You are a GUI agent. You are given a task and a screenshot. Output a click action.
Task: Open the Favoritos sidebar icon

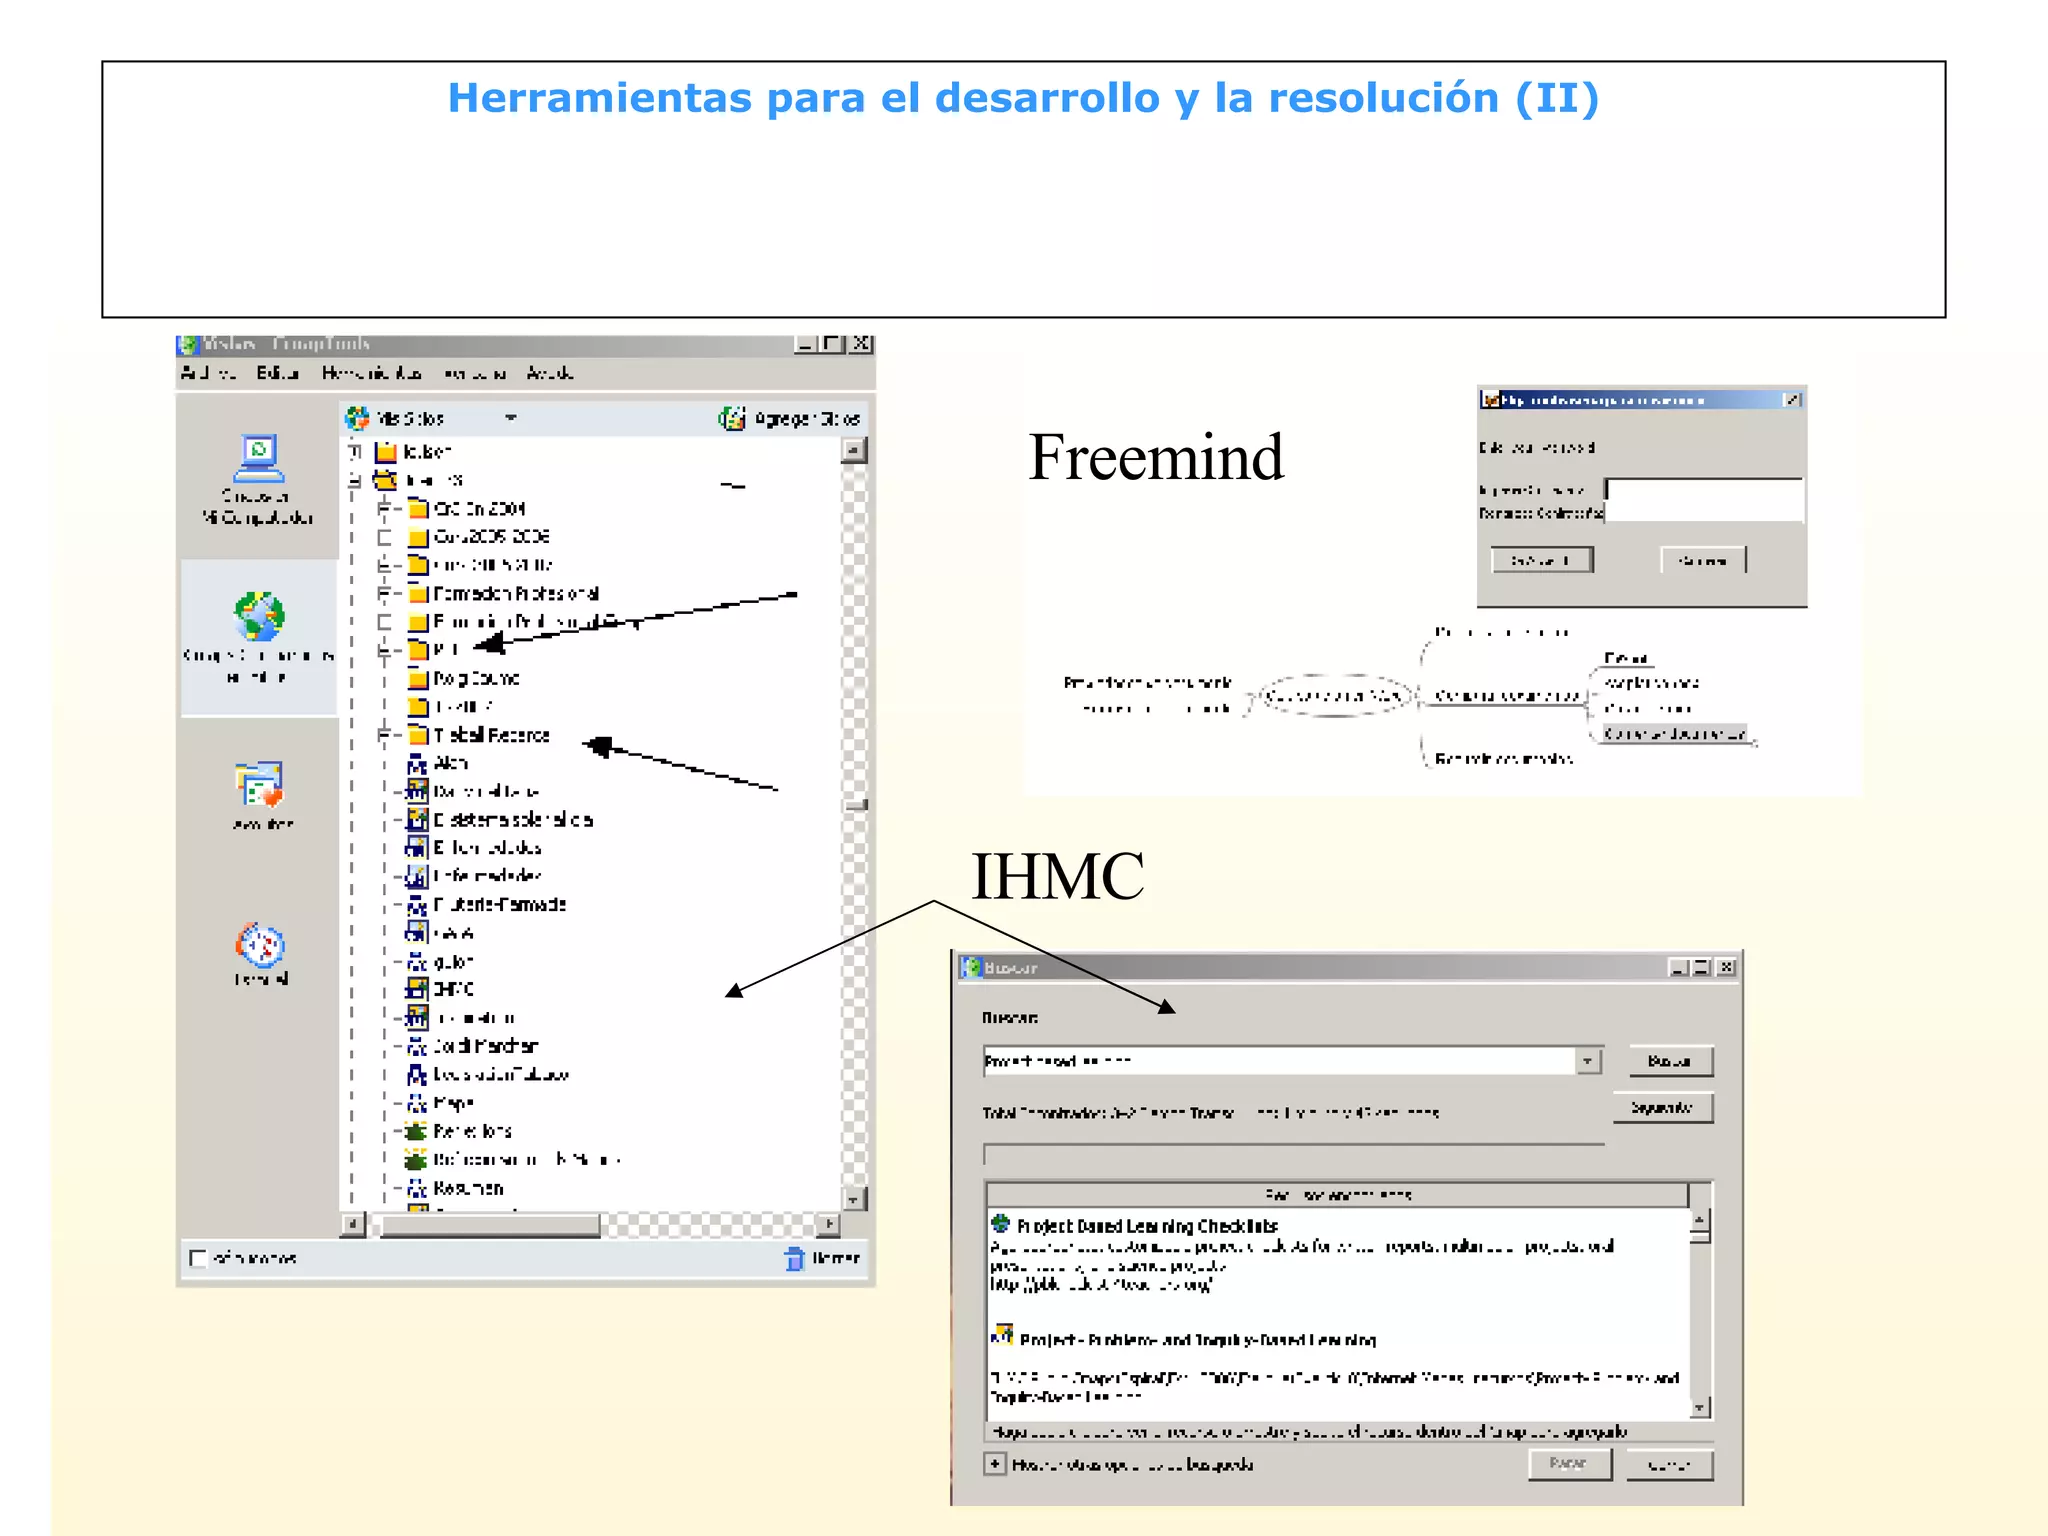tap(260, 784)
